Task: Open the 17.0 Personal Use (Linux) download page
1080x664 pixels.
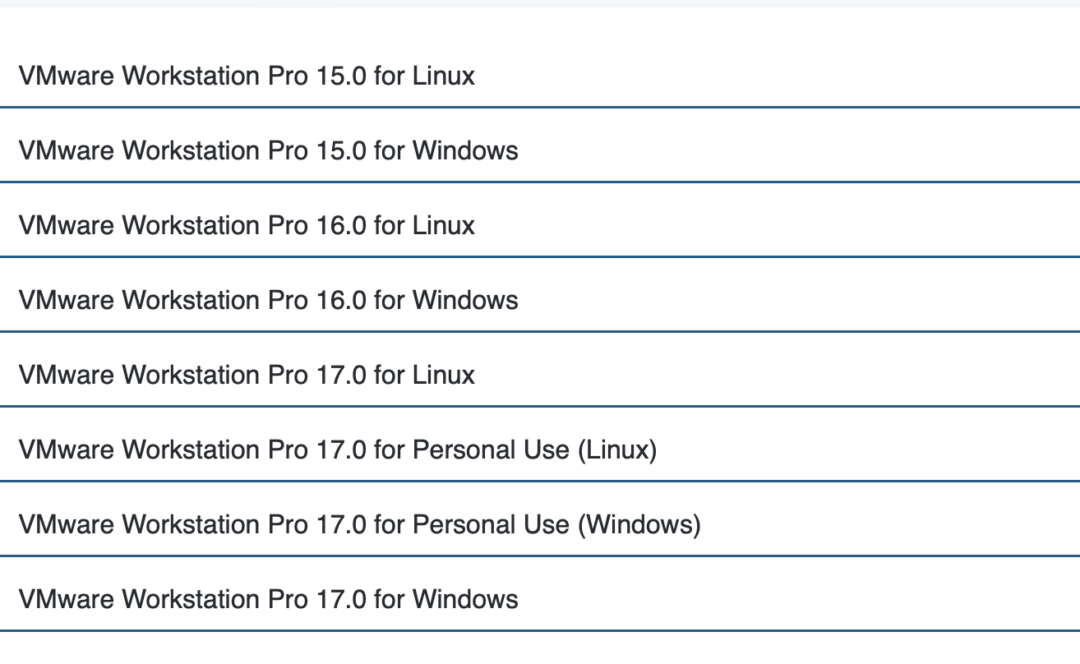Action: pyautogui.click(x=336, y=449)
